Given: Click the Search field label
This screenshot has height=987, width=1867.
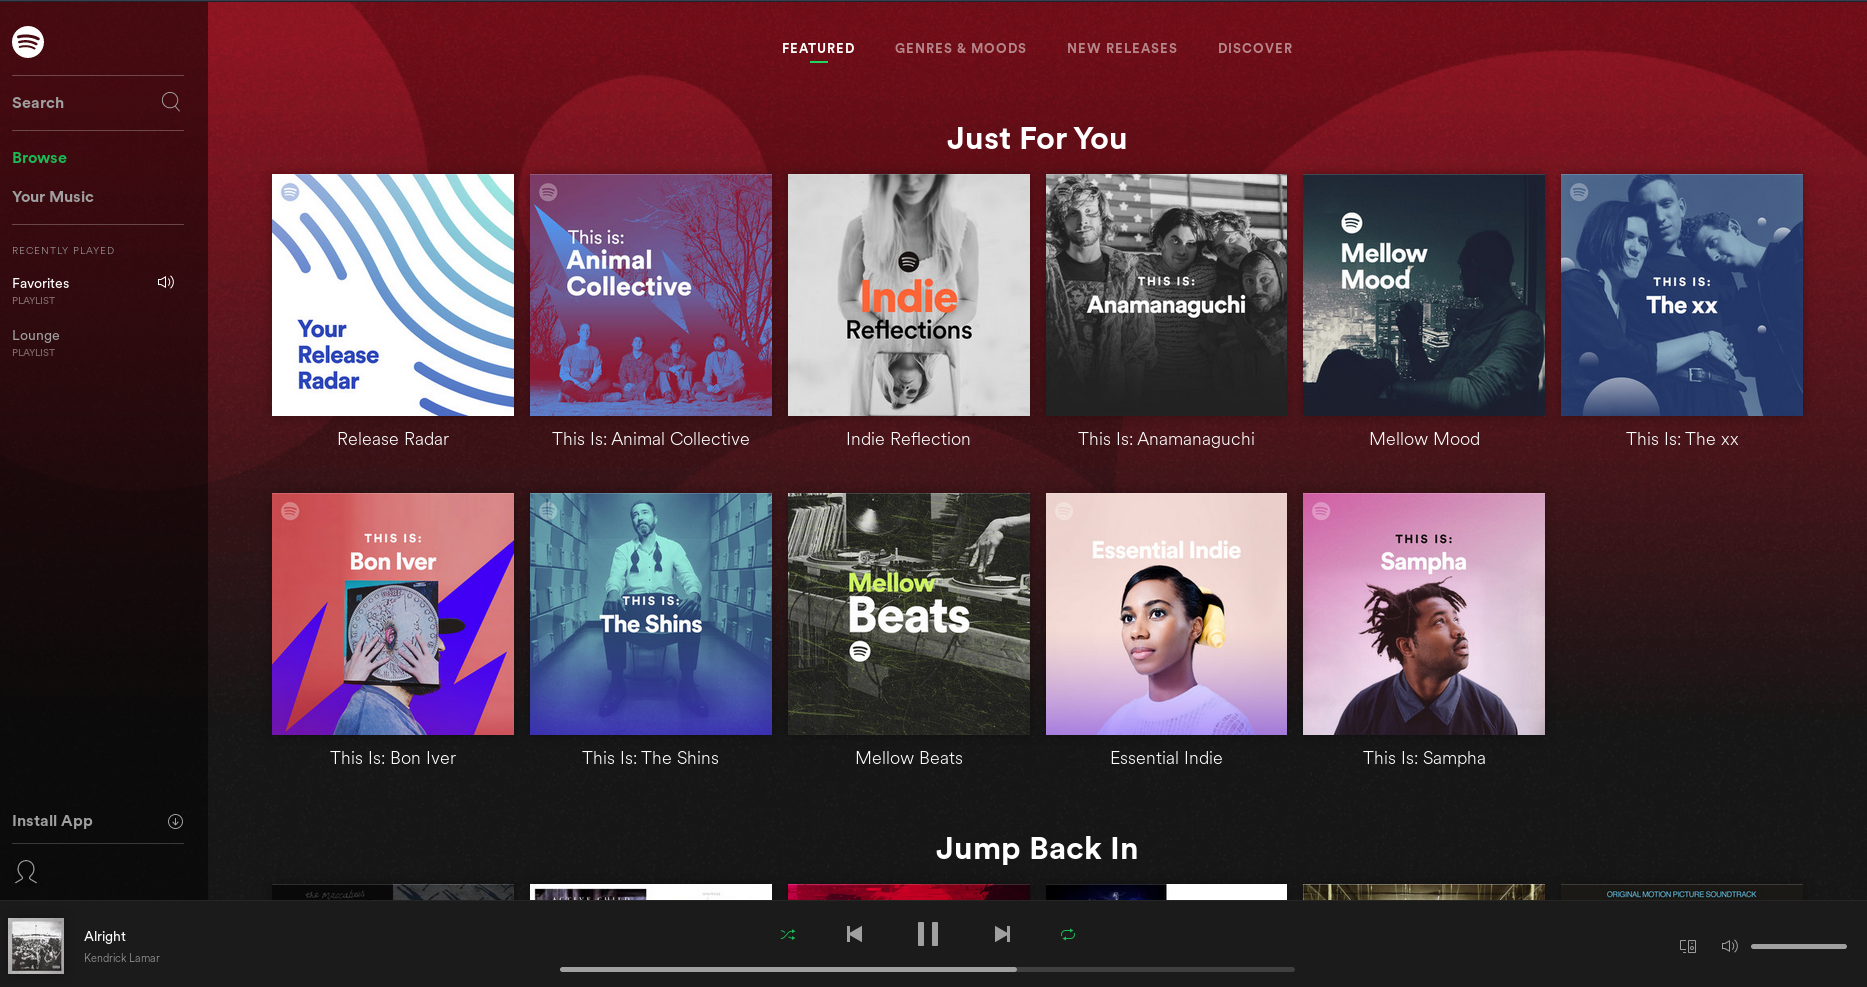Looking at the screenshot, I should (x=38, y=103).
